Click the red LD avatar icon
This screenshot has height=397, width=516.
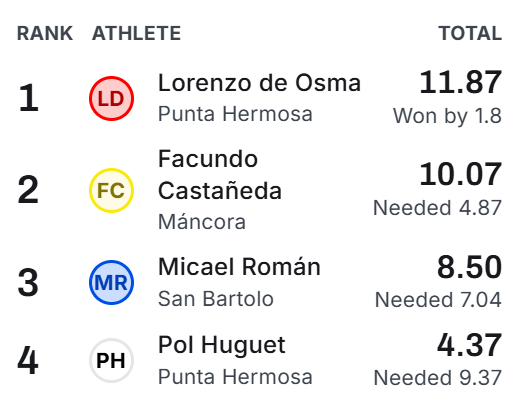tap(111, 98)
